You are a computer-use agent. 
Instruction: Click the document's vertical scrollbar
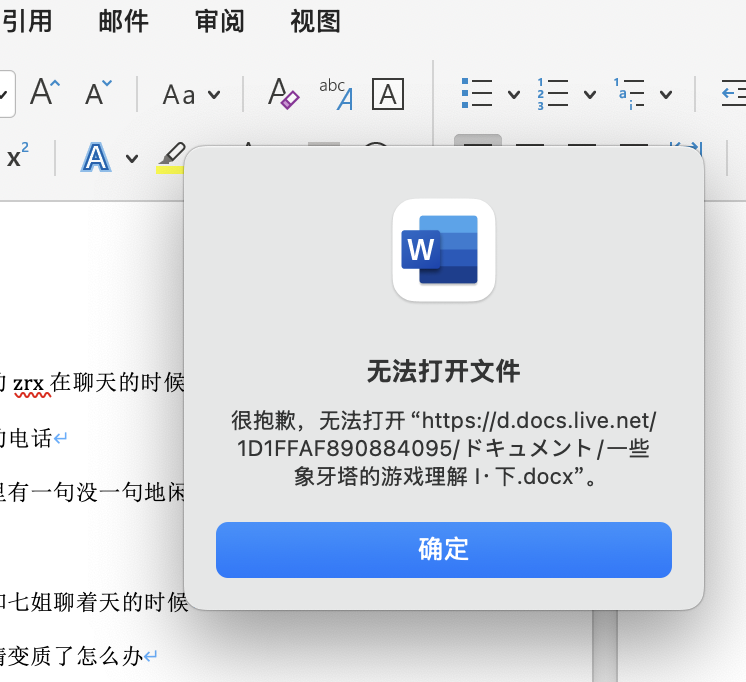[605, 646]
